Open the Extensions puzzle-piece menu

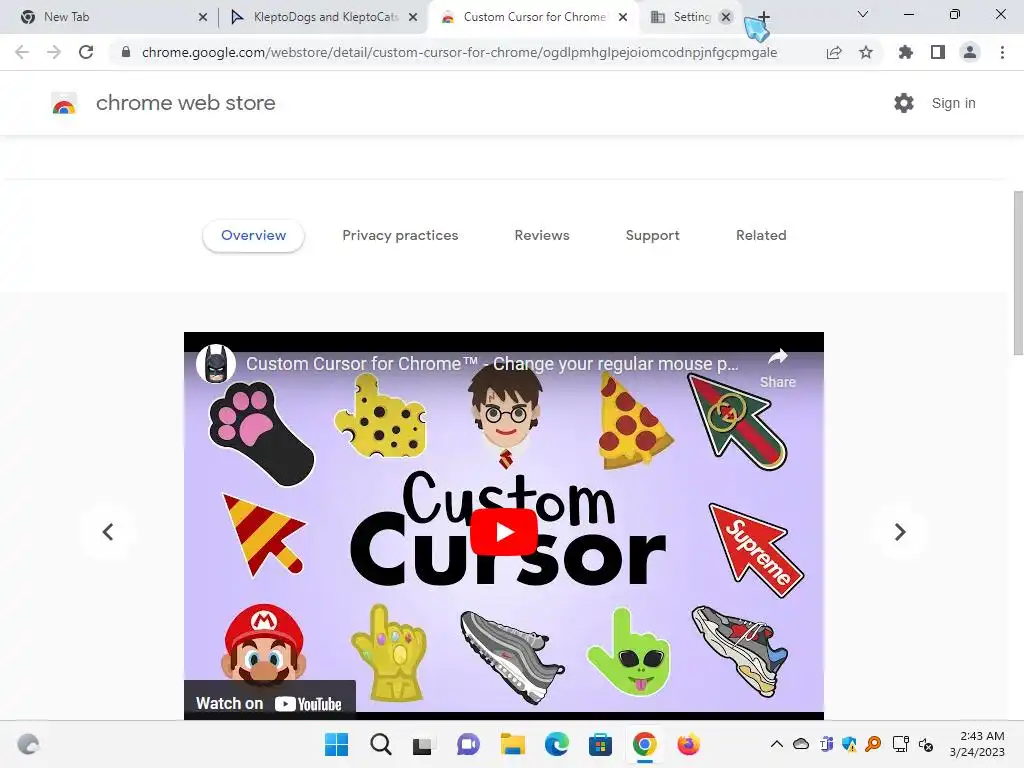coord(906,52)
